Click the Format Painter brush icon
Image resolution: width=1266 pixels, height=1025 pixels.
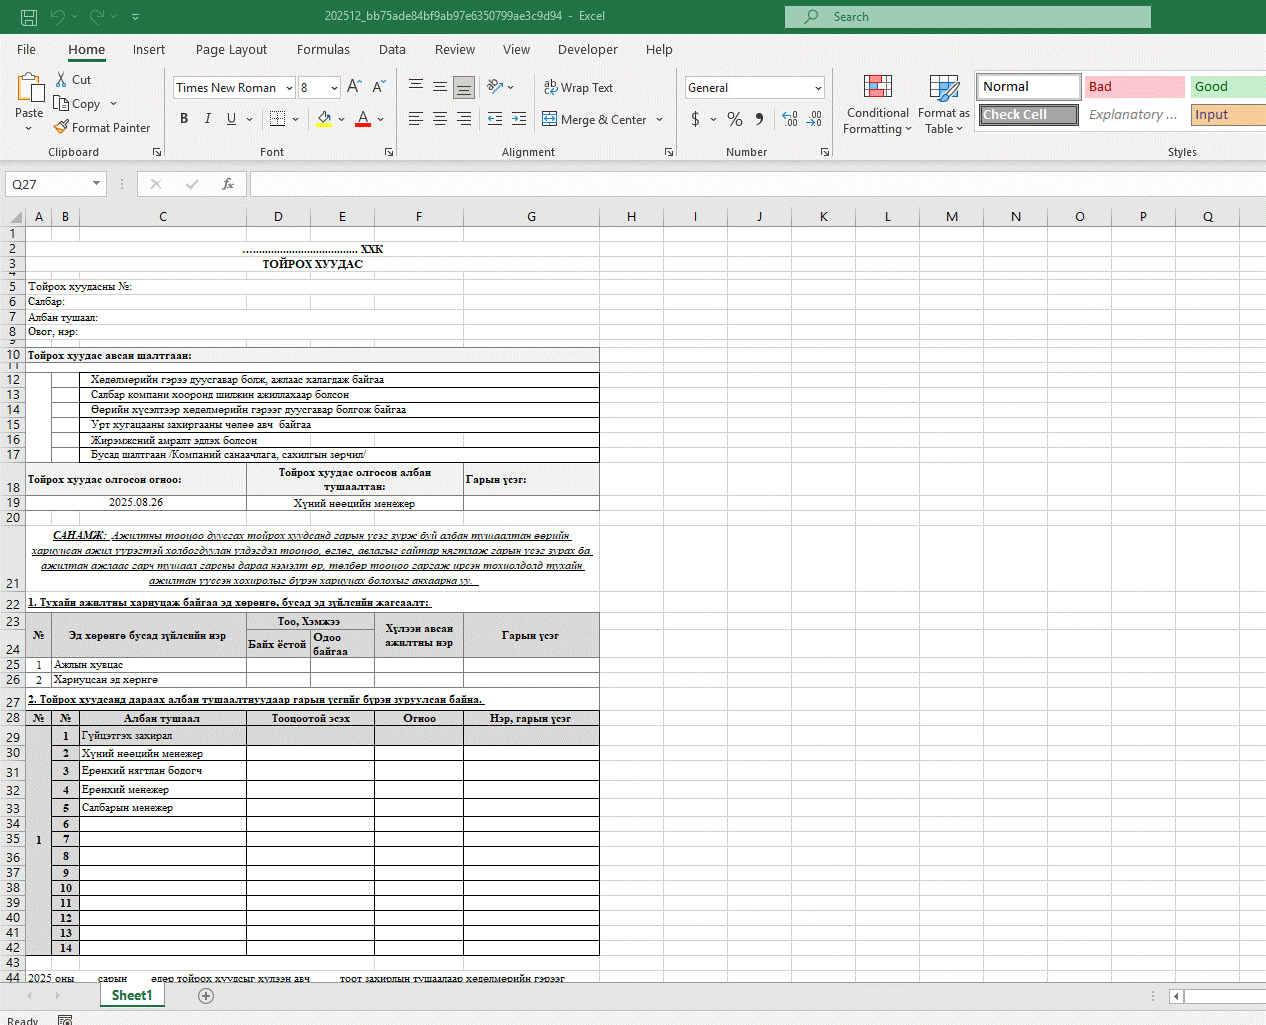(x=61, y=128)
